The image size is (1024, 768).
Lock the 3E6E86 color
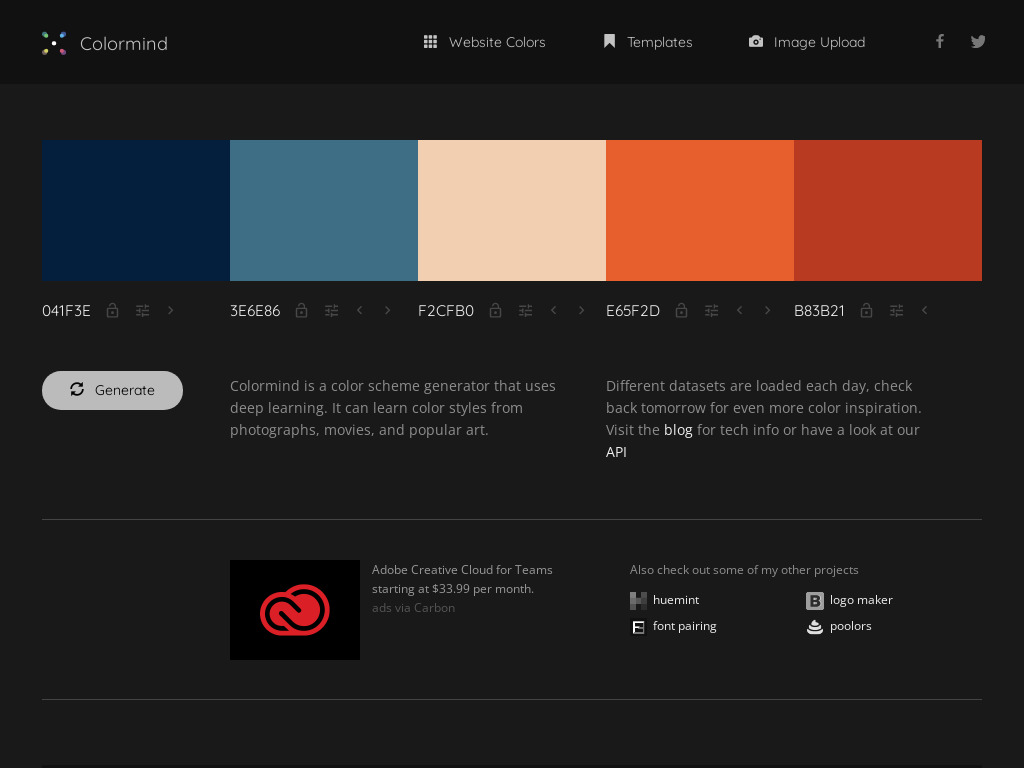point(301,310)
